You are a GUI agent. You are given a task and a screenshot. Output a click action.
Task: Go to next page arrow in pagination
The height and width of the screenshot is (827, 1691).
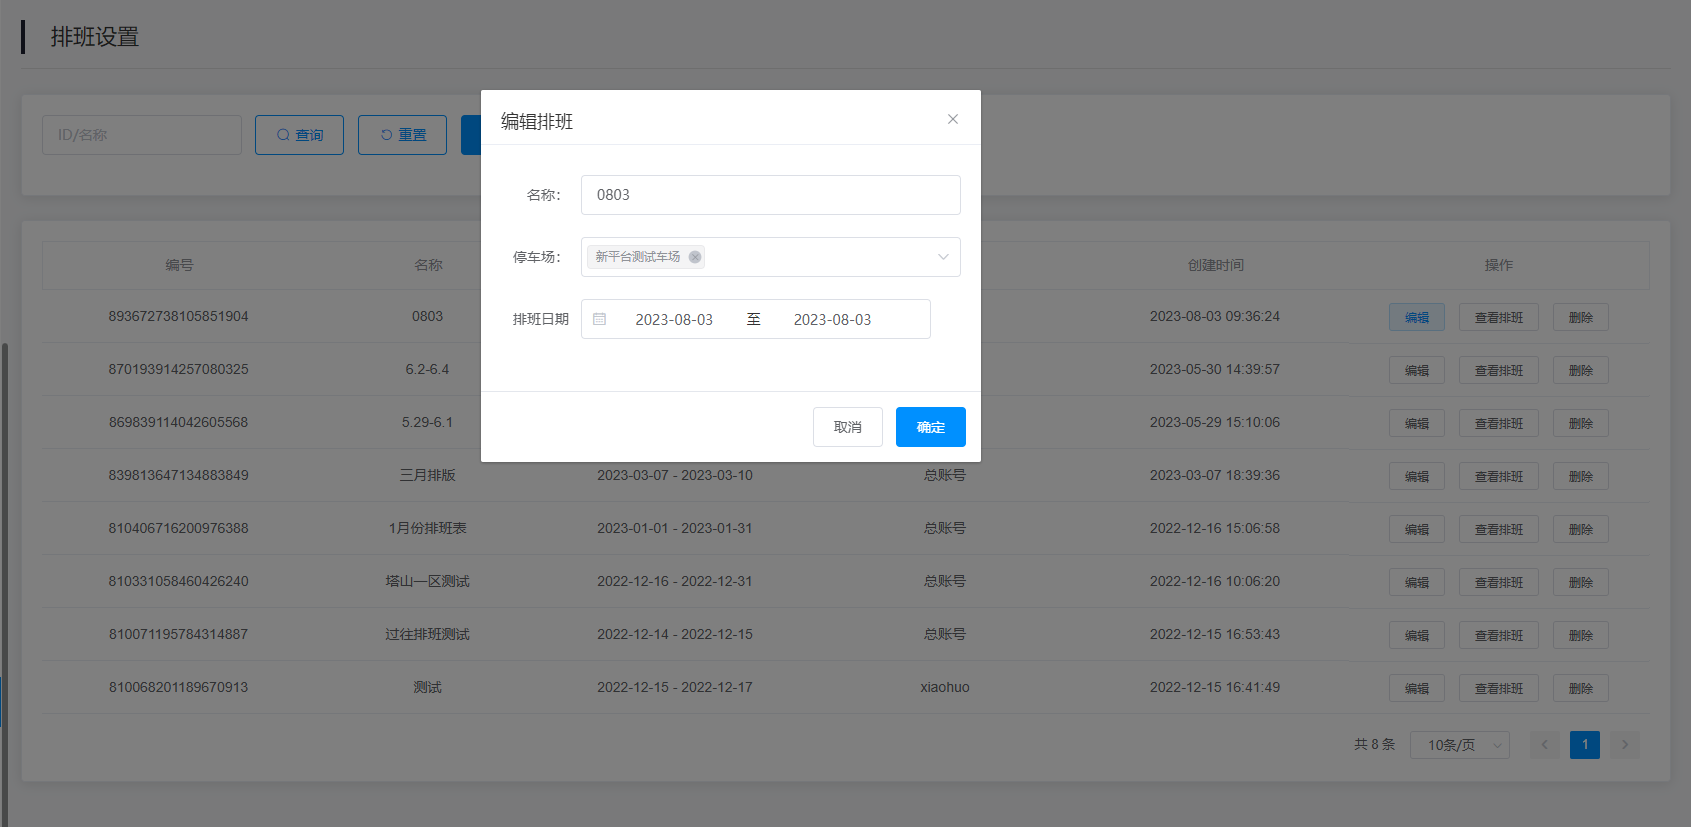(x=1624, y=745)
